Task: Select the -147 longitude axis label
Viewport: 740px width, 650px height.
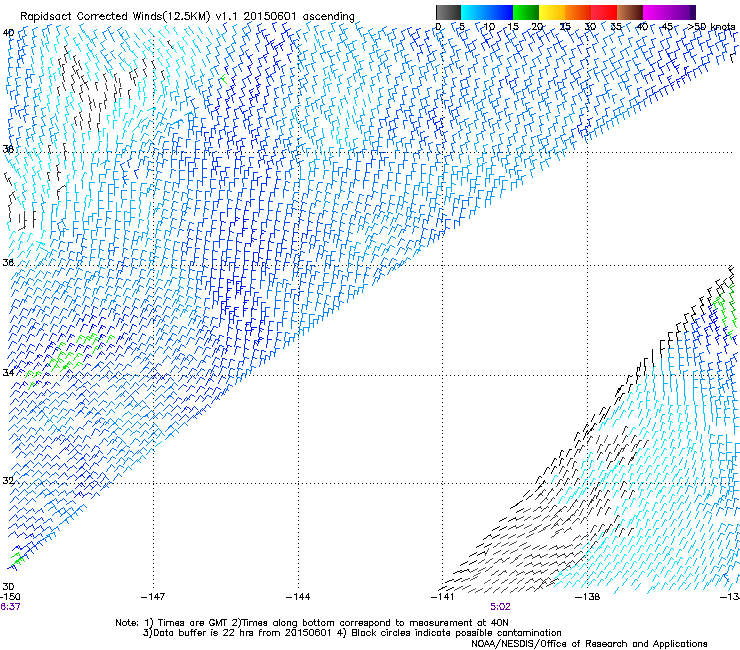Action: (x=153, y=597)
